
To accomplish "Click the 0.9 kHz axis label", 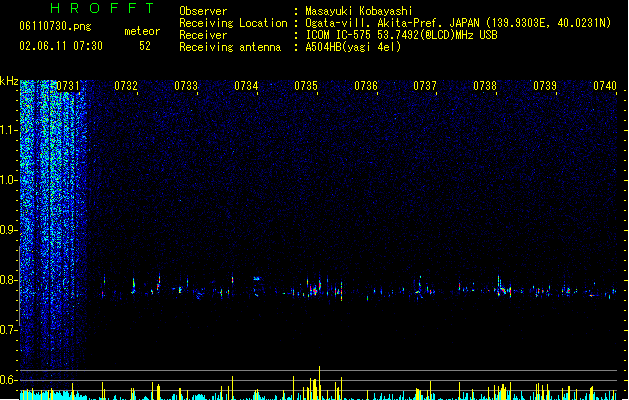I will coord(8,230).
